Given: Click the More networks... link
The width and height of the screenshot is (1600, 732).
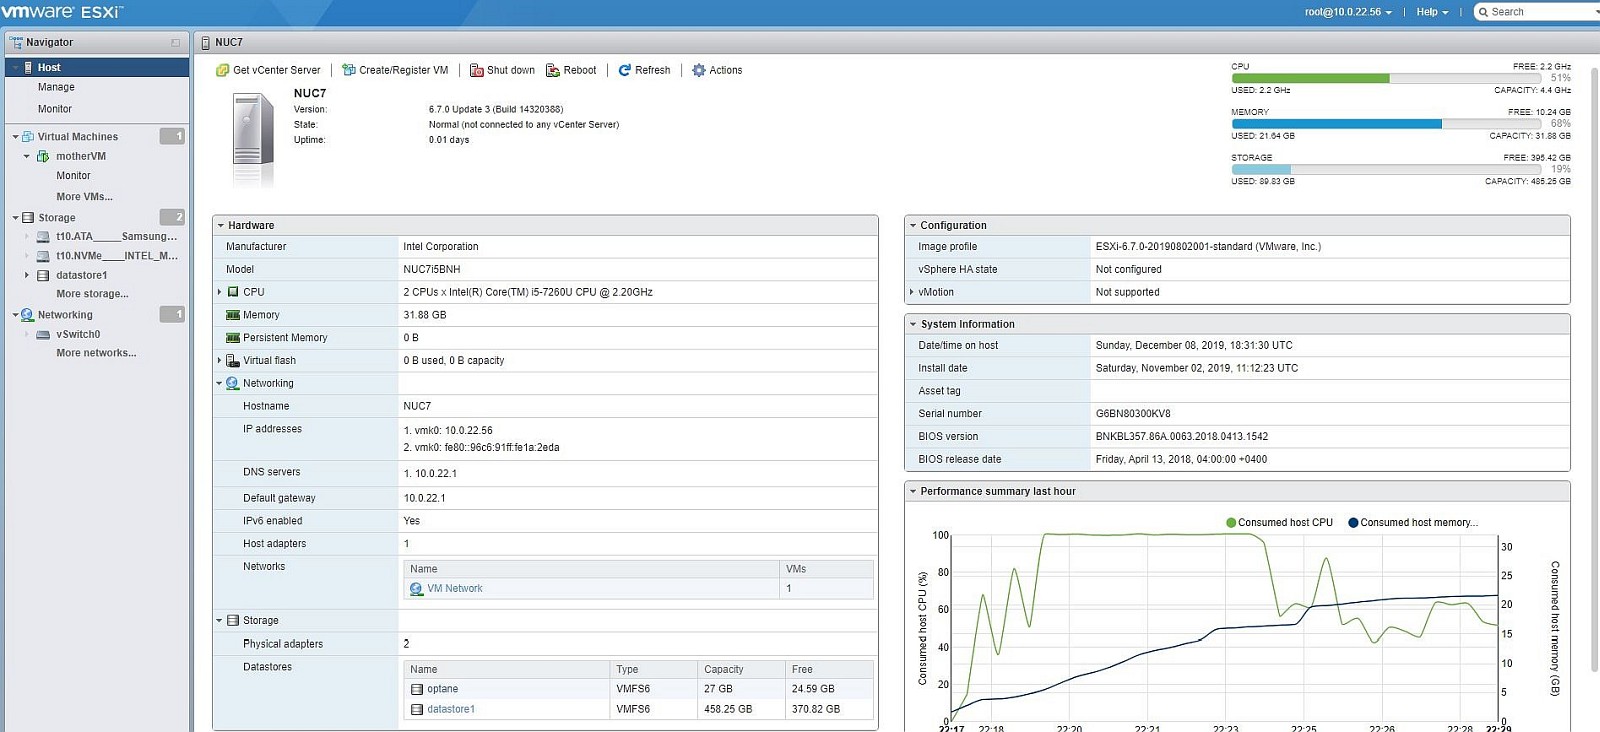Looking at the screenshot, I should (96, 353).
